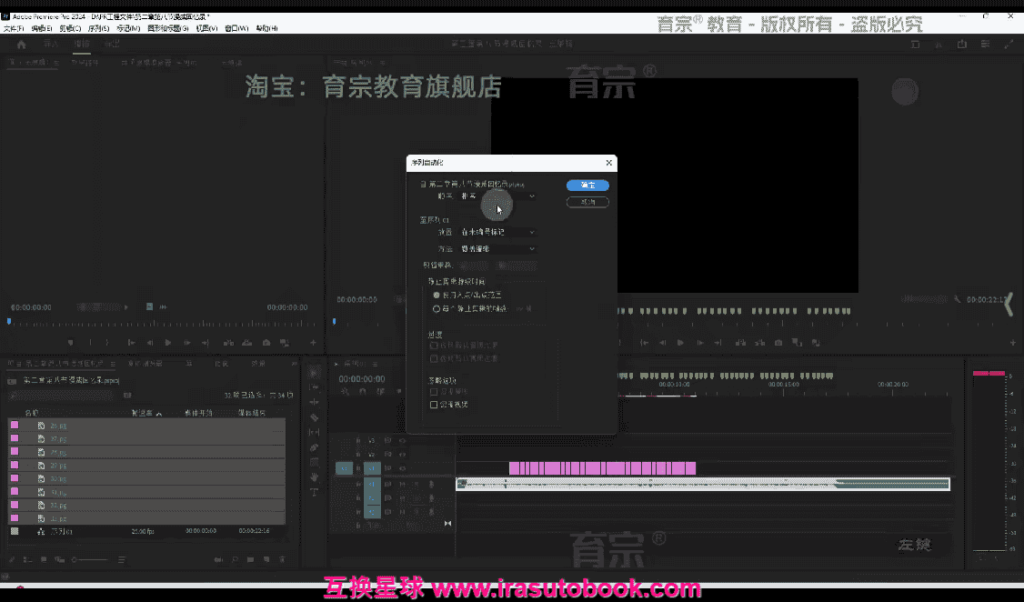Select the first image file in Project panel

[58, 426]
